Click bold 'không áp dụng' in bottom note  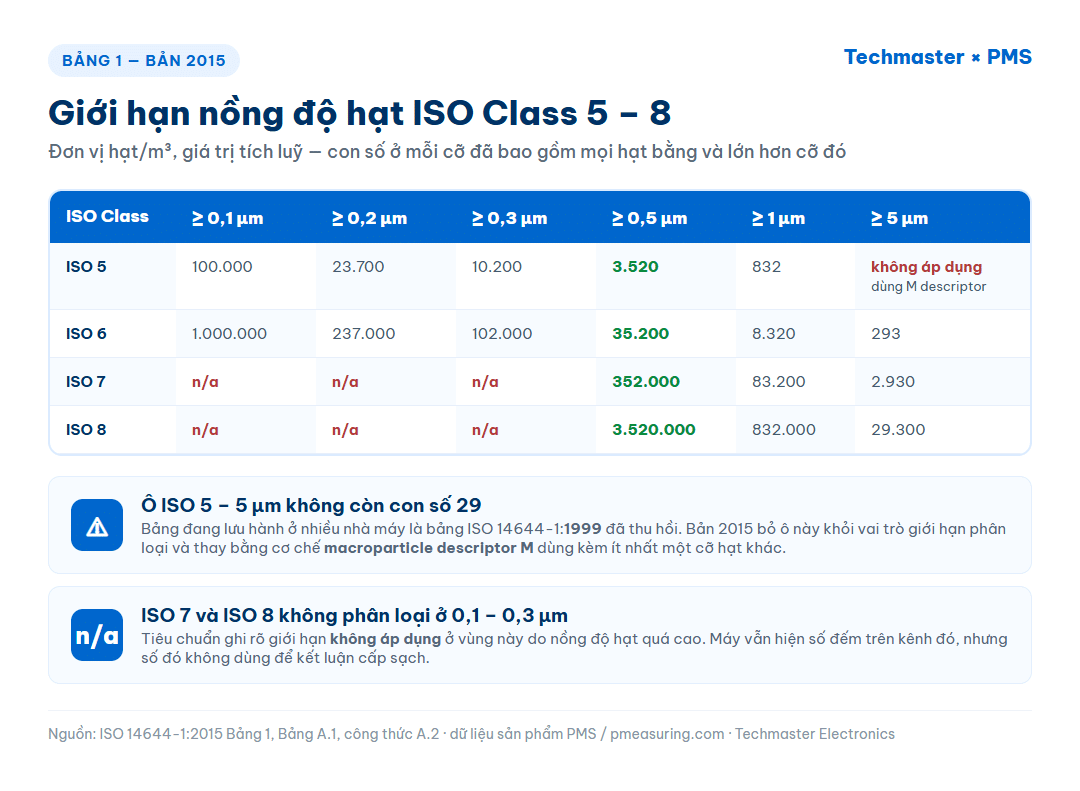pos(385,639)
